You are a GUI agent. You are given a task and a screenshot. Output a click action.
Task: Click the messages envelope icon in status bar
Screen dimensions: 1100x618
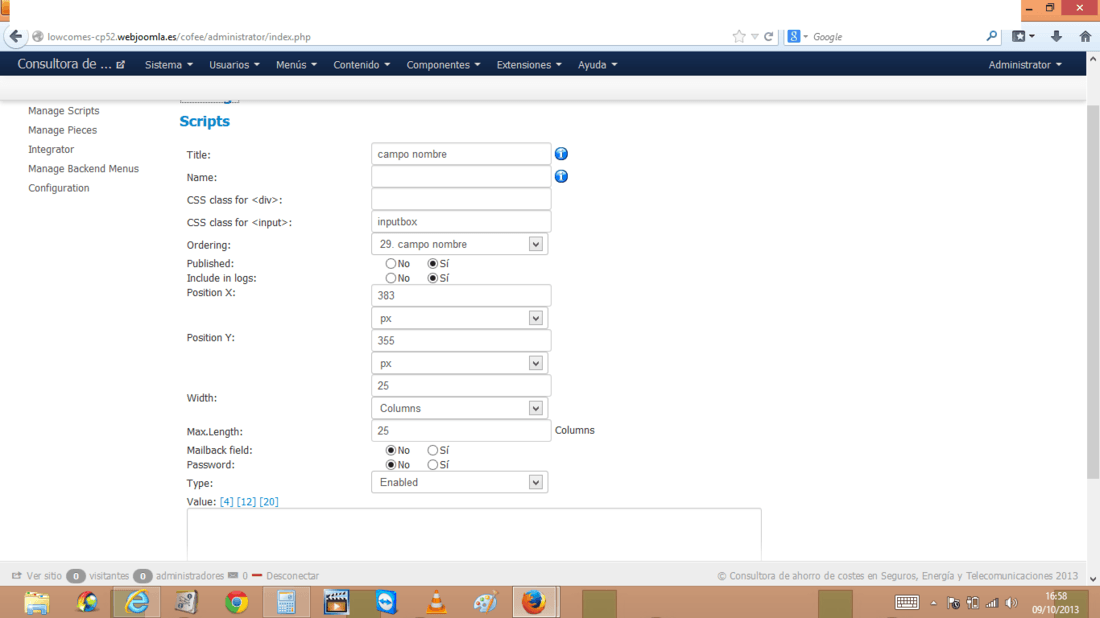point(233,575)
